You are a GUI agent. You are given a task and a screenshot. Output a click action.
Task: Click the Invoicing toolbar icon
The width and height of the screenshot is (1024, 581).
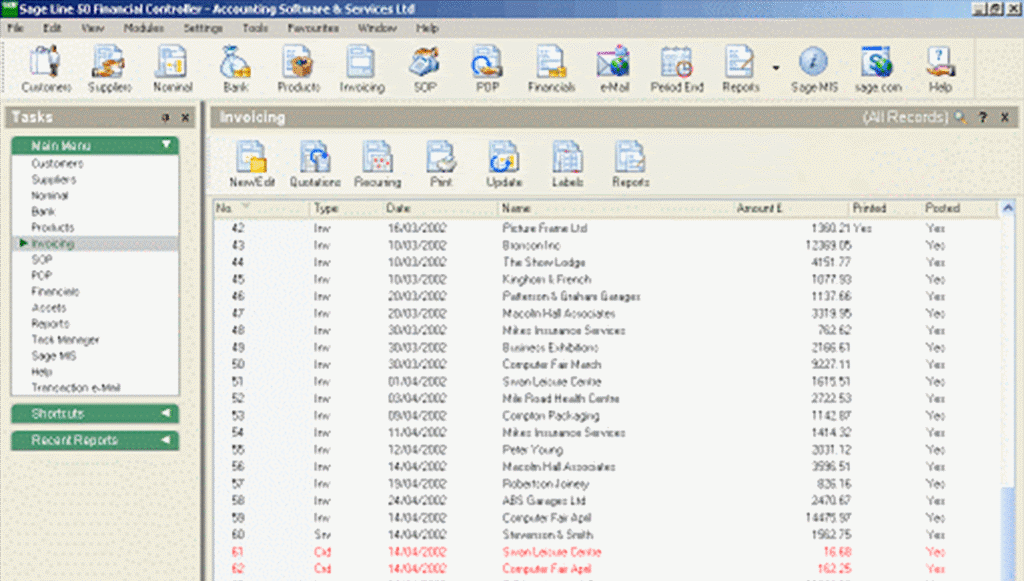[362, 69]
